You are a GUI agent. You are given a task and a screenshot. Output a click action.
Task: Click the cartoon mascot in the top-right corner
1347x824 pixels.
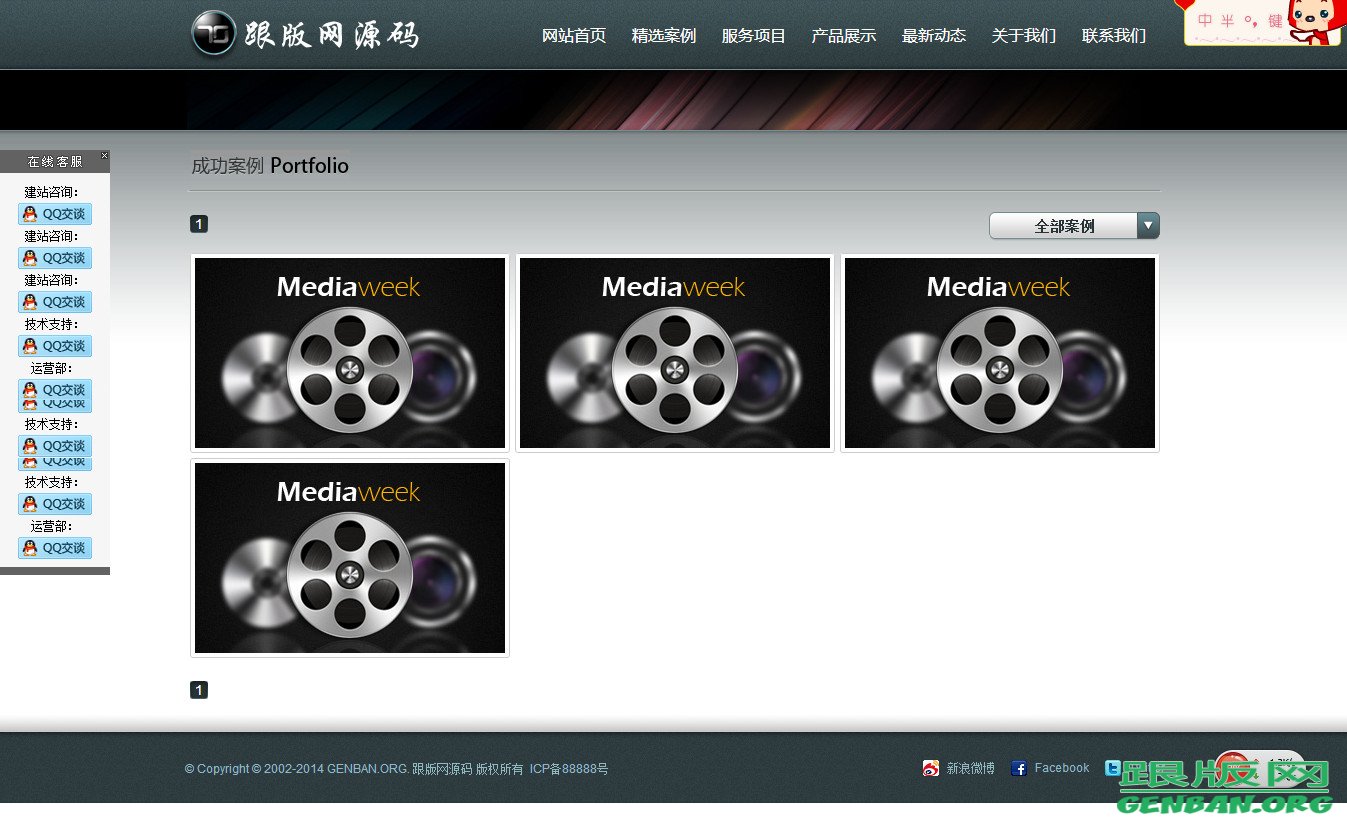point(1312,20)
